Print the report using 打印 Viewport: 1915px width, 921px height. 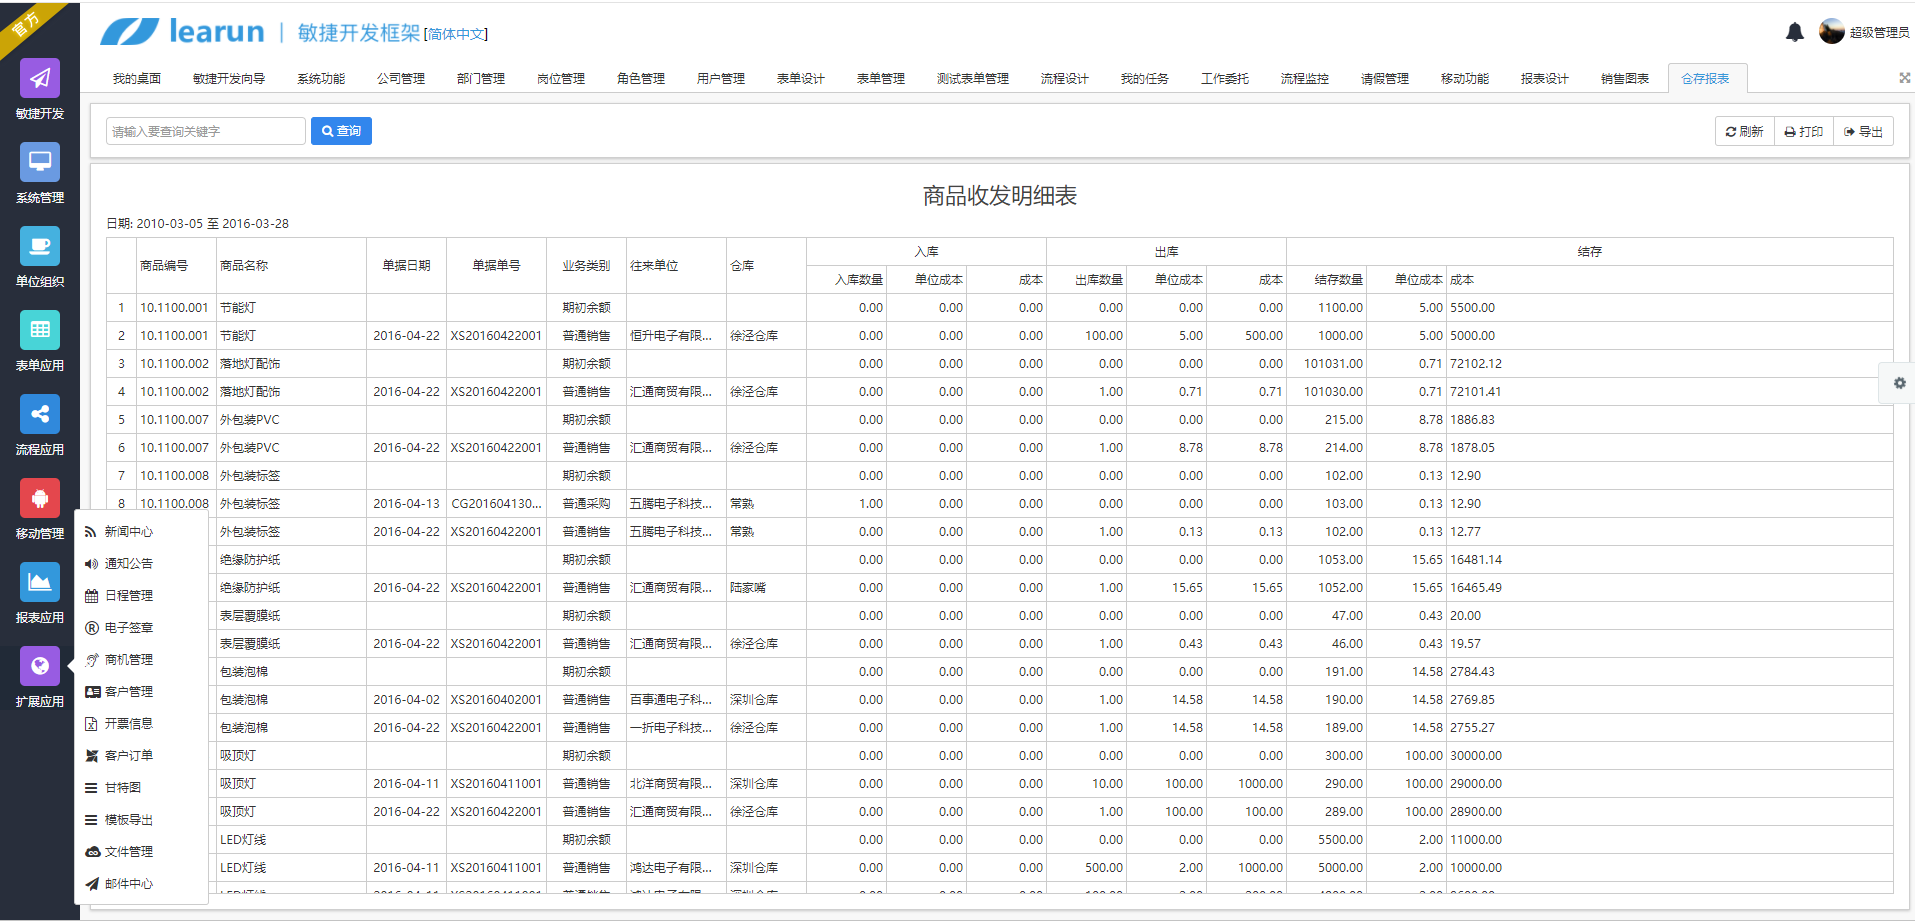pos(1803,131)
